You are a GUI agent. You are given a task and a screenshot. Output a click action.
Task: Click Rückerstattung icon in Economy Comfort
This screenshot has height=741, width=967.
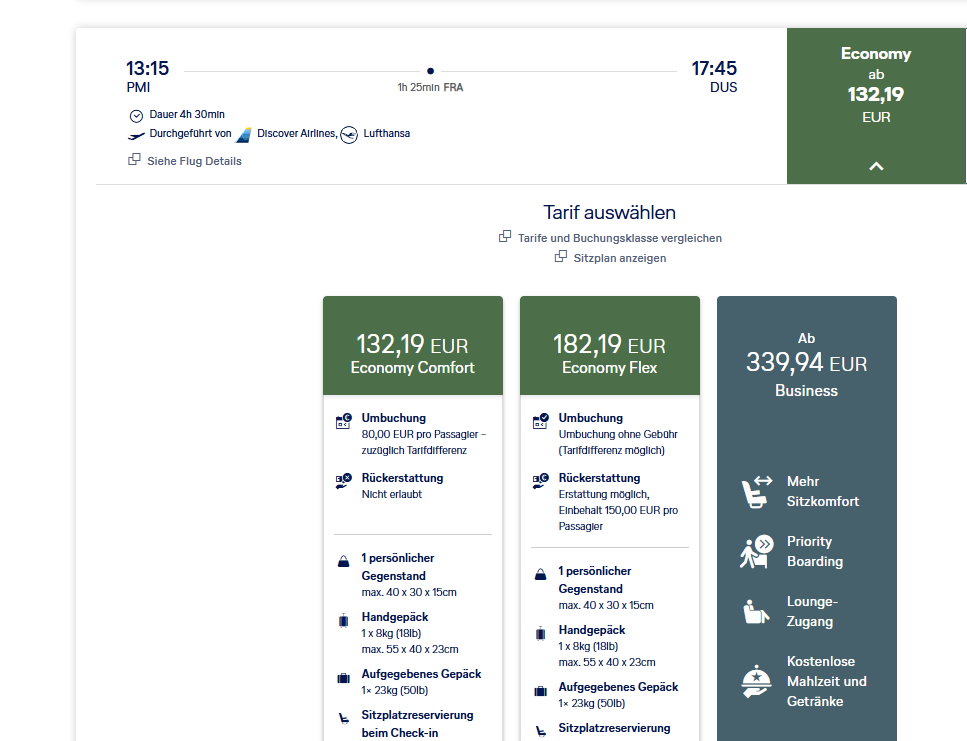click(x=344, y=481)
